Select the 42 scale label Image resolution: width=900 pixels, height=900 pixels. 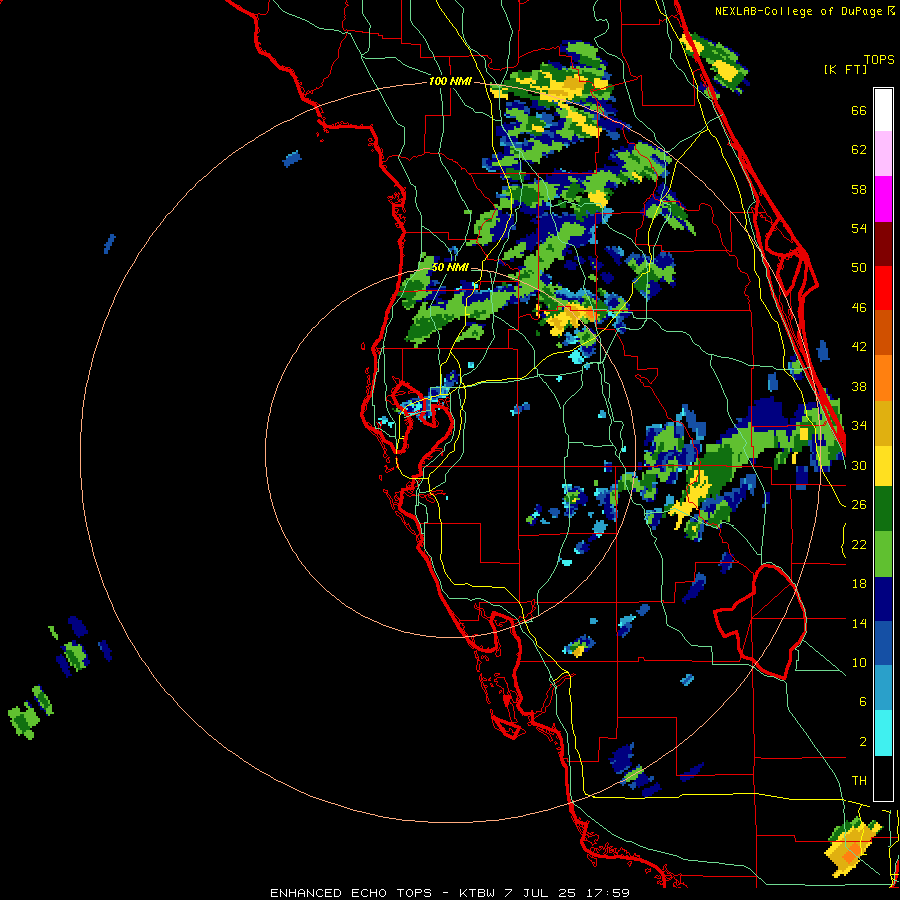click(859, 347)
